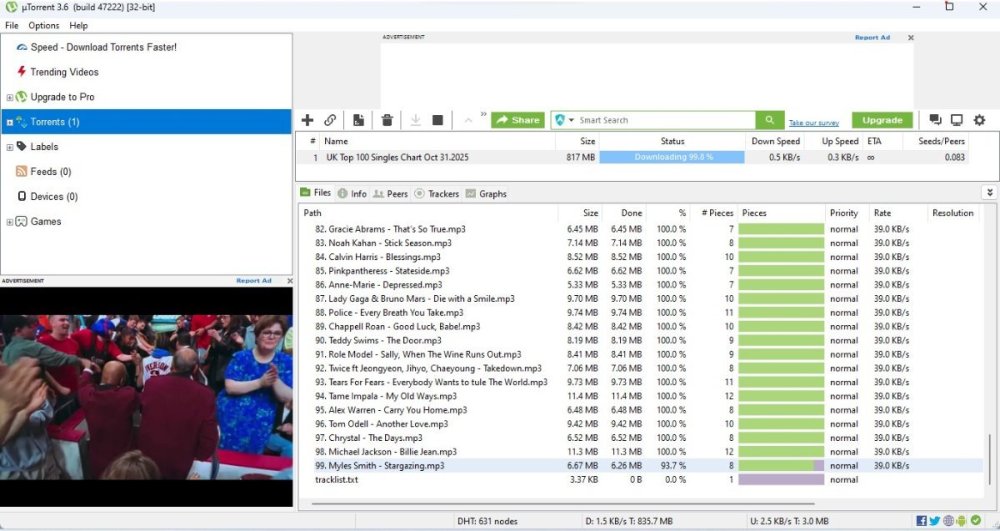Click the Facebook icon in status bar
The width and height of the screenshot is (1000, 531).
(x=921, y=520)
